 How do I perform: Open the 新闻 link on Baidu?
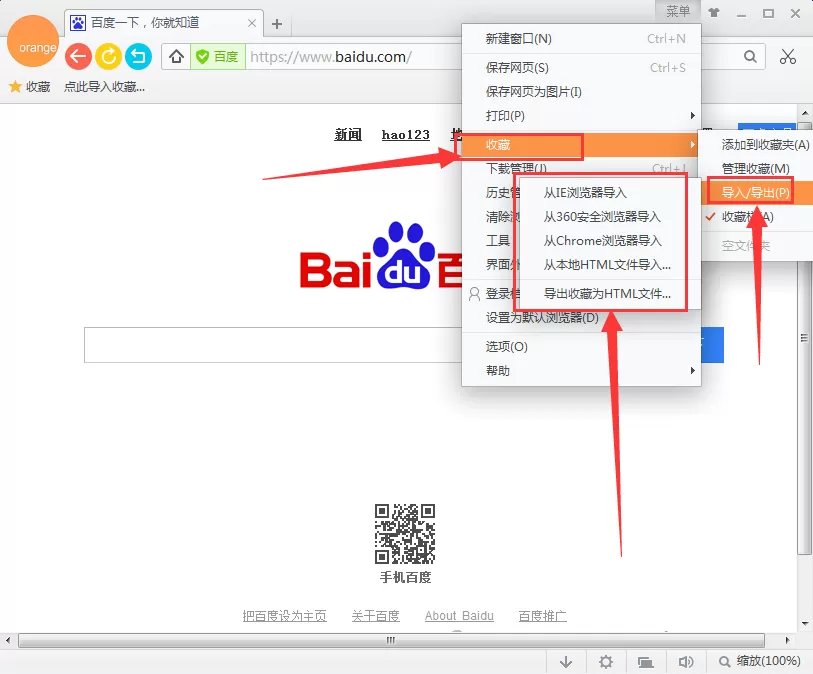coord(348,135)
